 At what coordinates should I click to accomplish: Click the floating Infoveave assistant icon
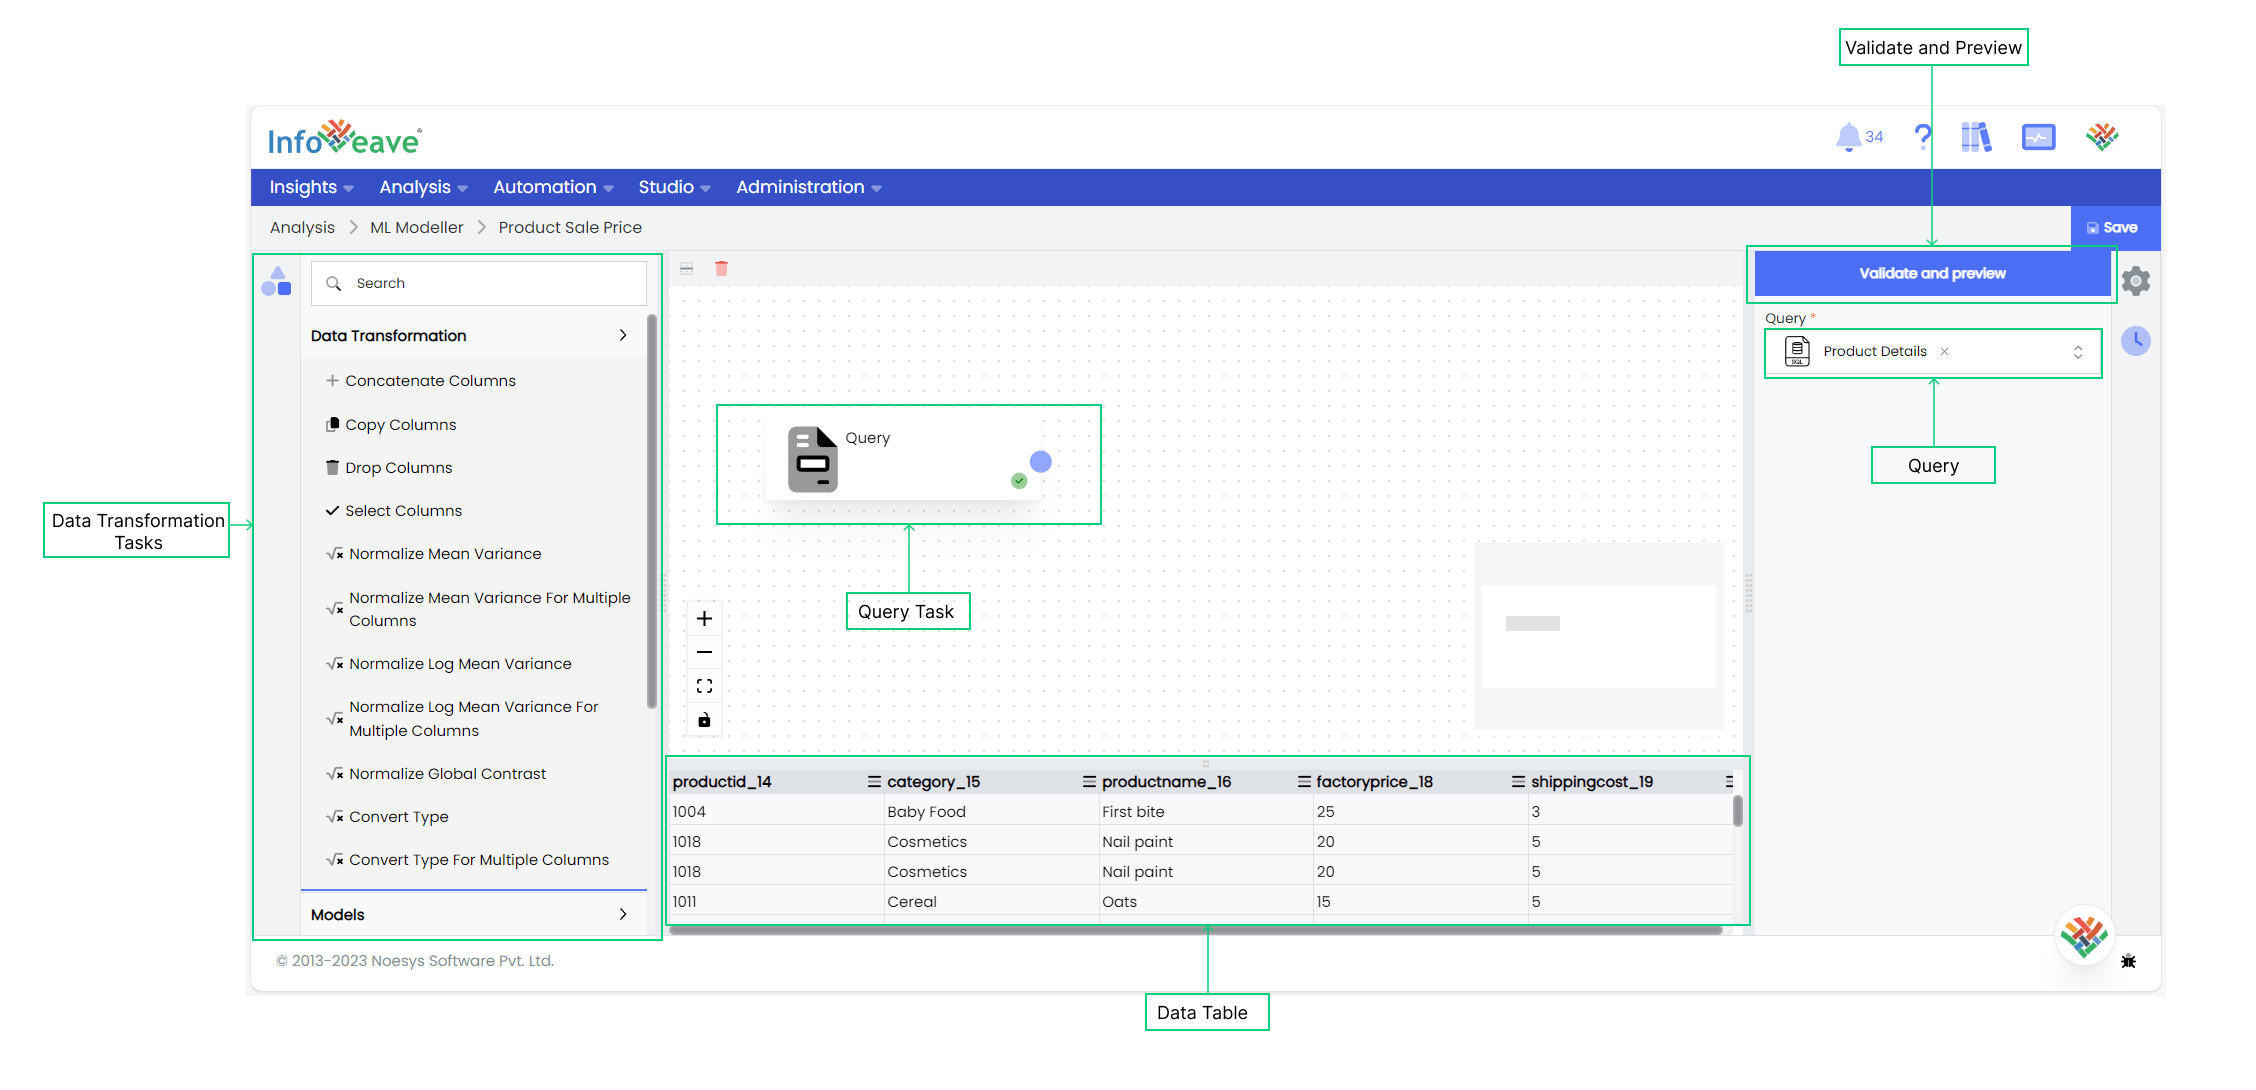coord(2084,936)
